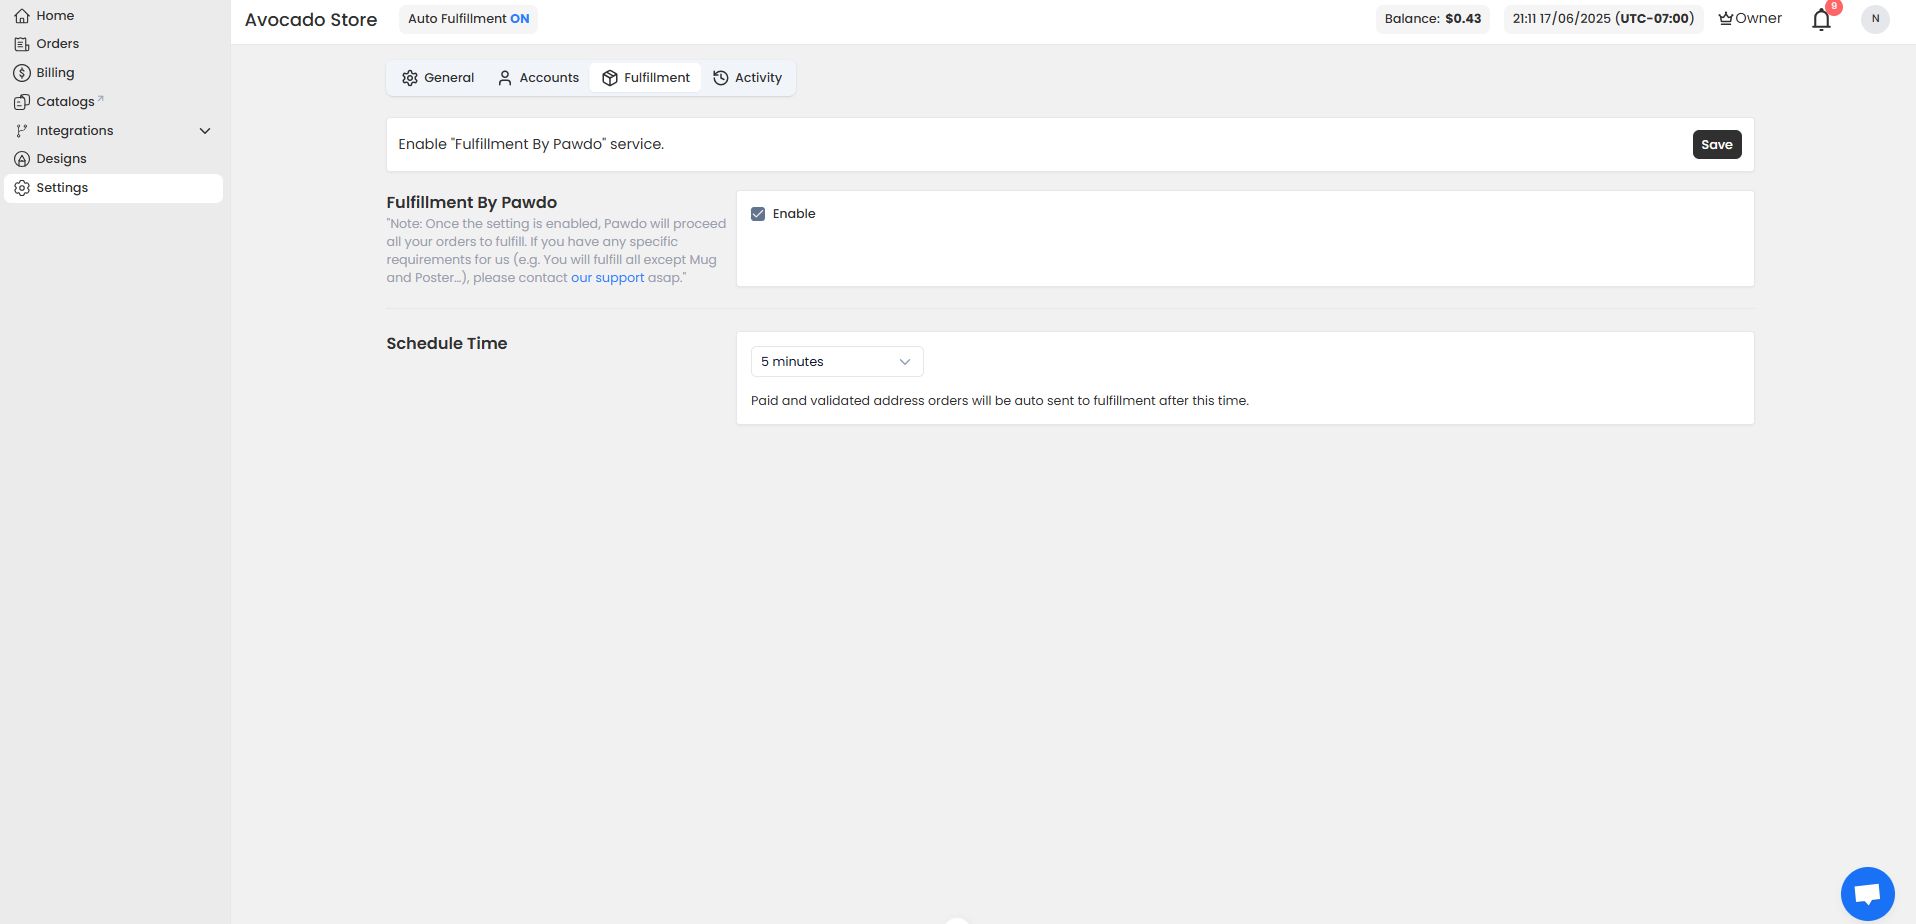The width and height of the screenshot is (1916, 924).
Task: Click the Catalogs copy icon
Action: point(22,102)
